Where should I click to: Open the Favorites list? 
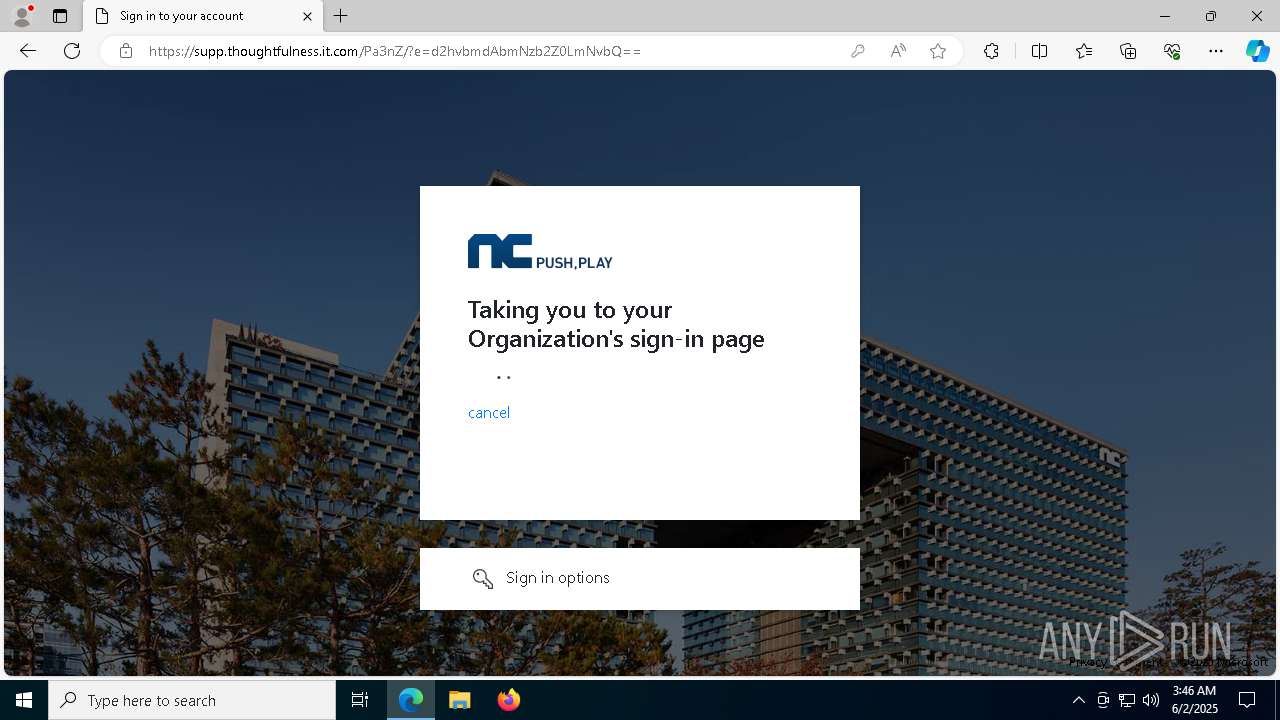coord(1084,51)
